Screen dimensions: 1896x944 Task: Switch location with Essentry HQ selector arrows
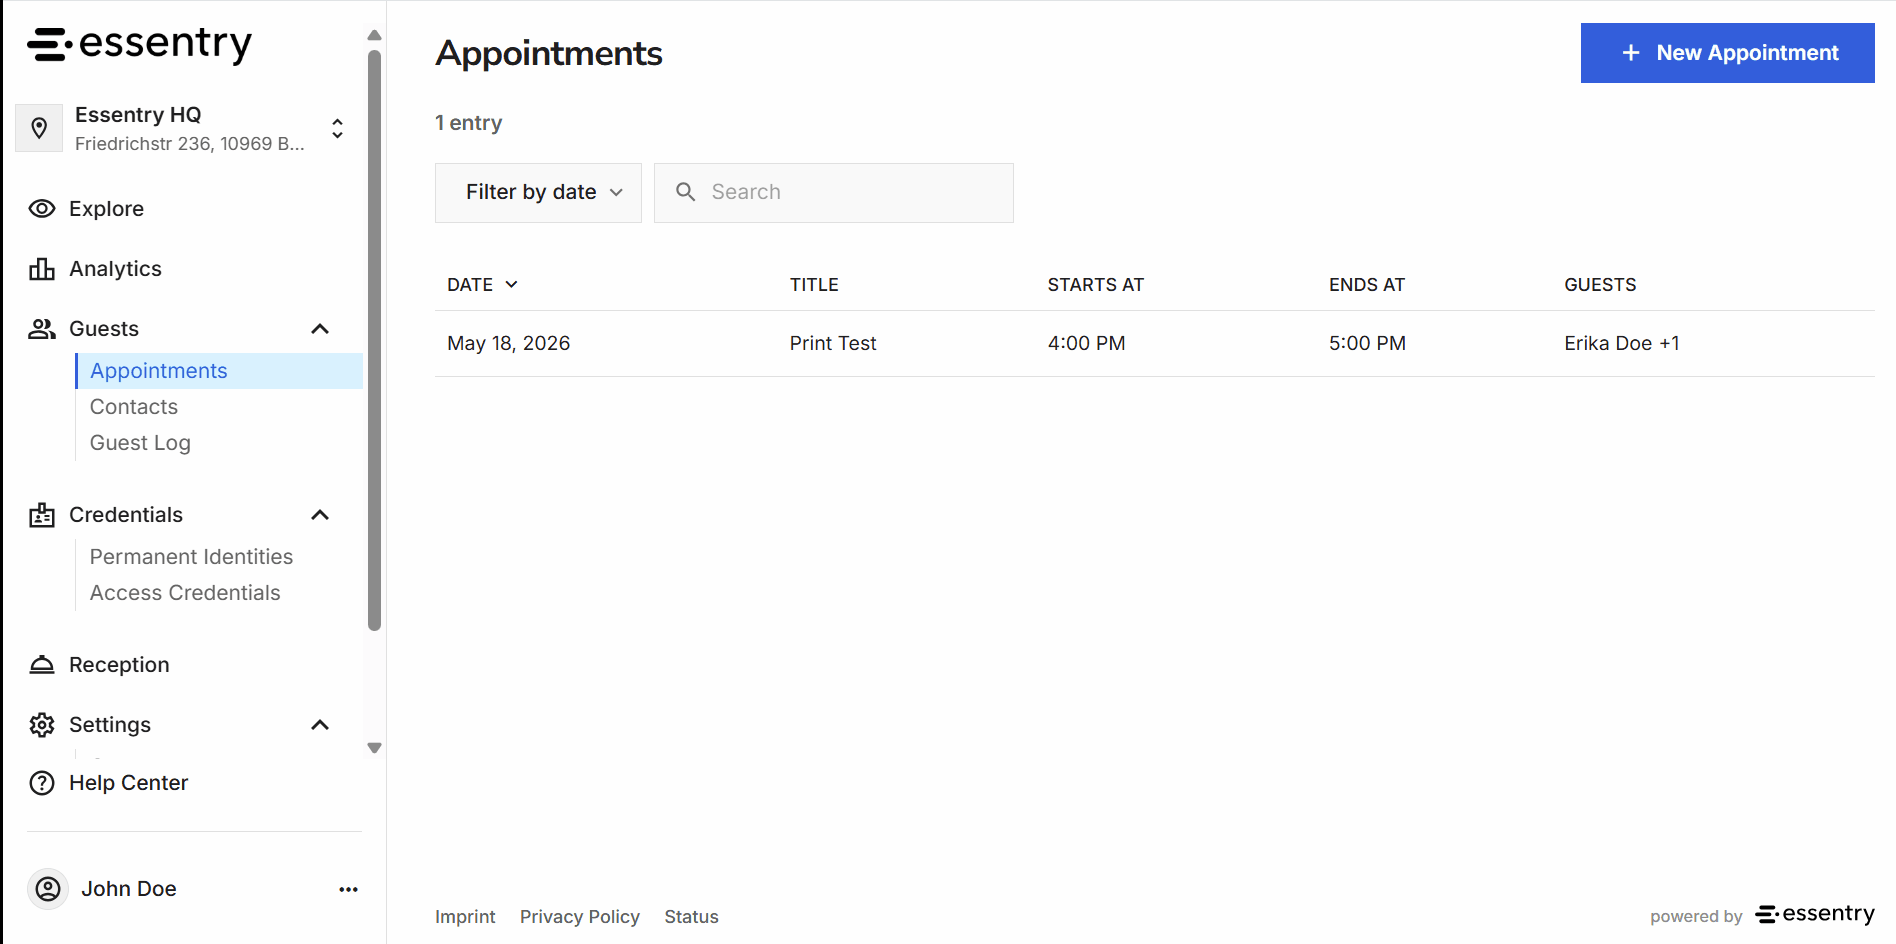click(x=338, y=128)
